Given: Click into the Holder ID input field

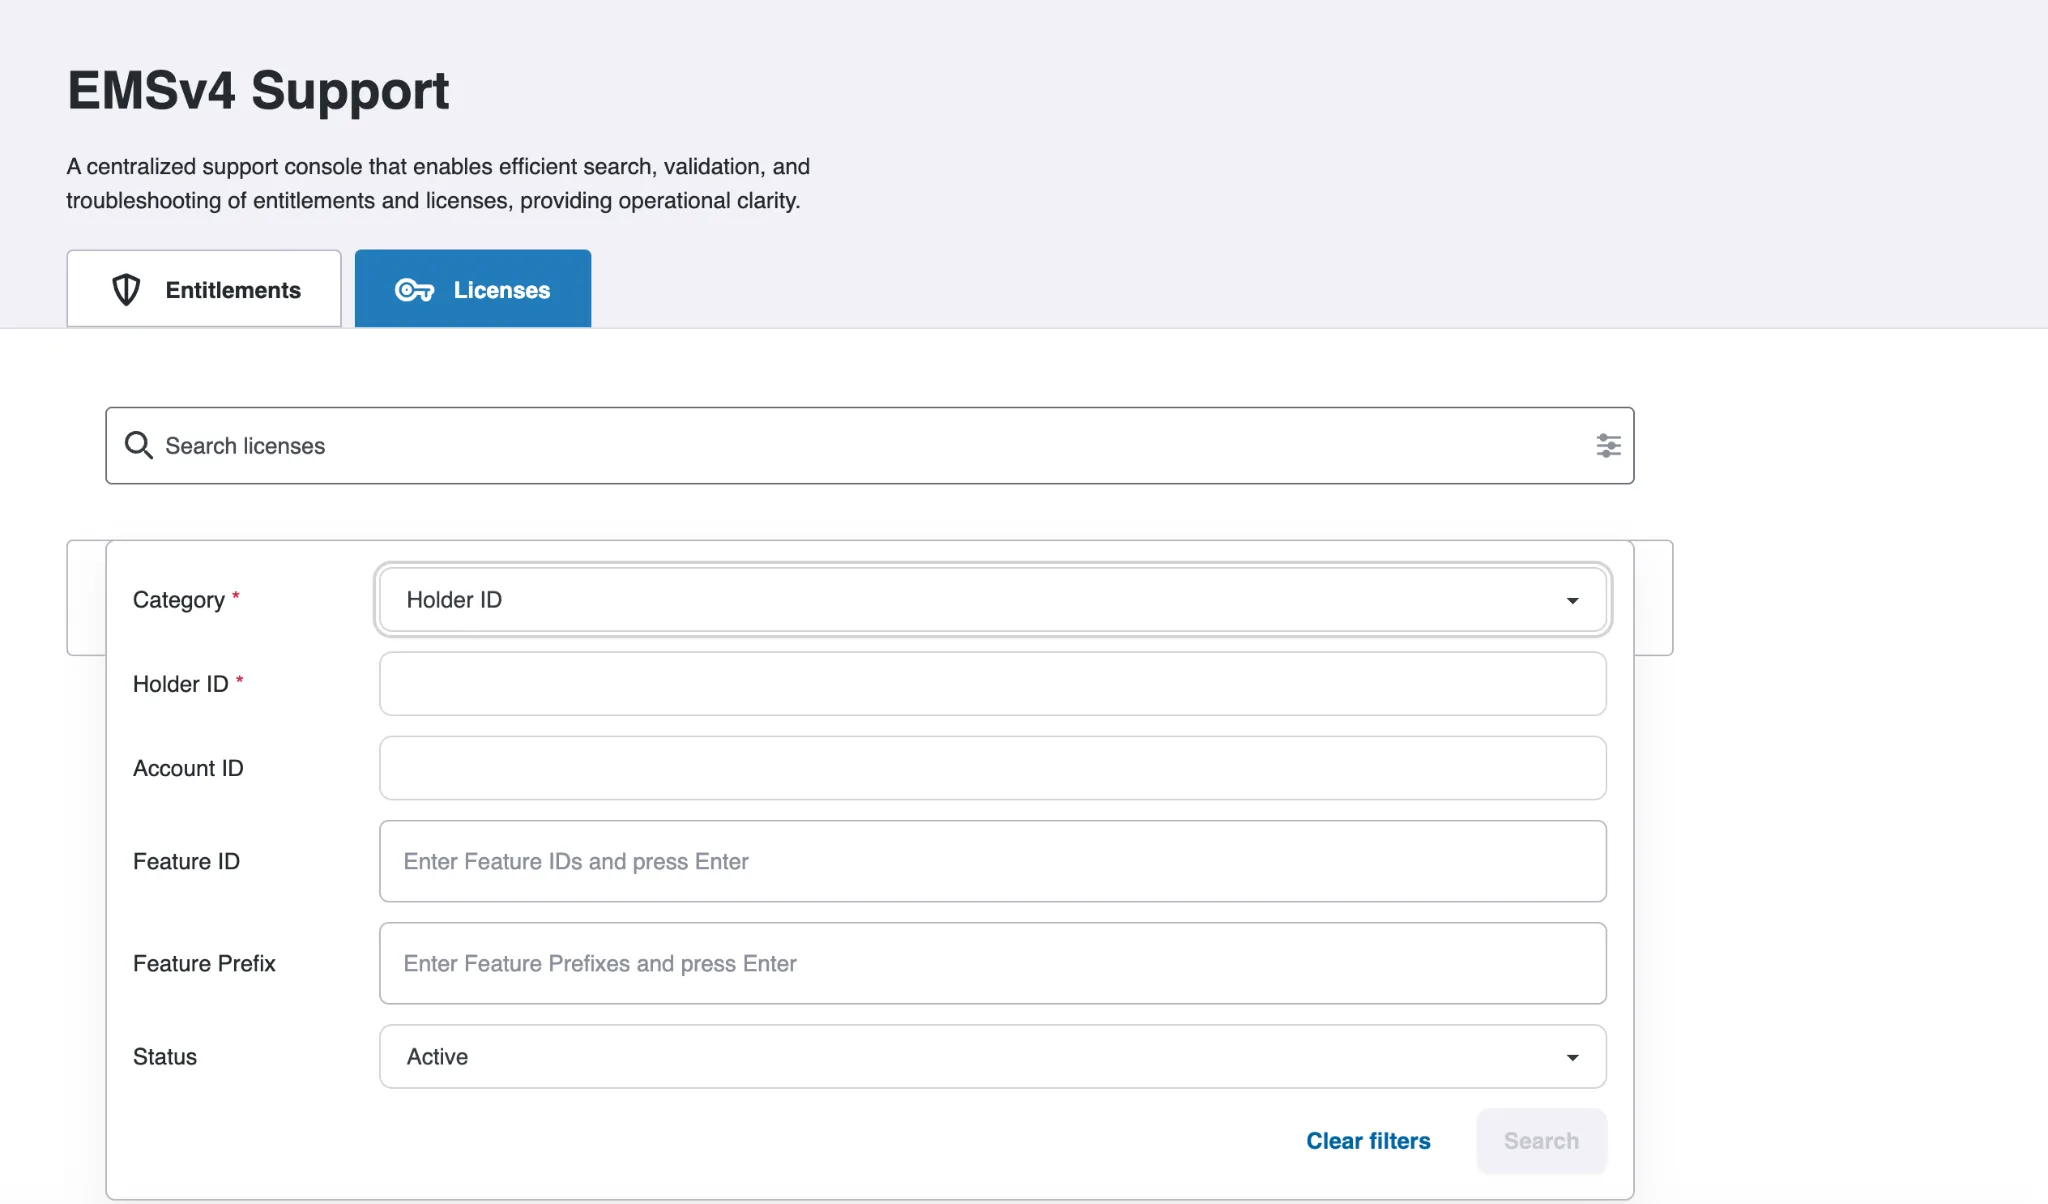Looking at the screenshot, I should 993,684.
